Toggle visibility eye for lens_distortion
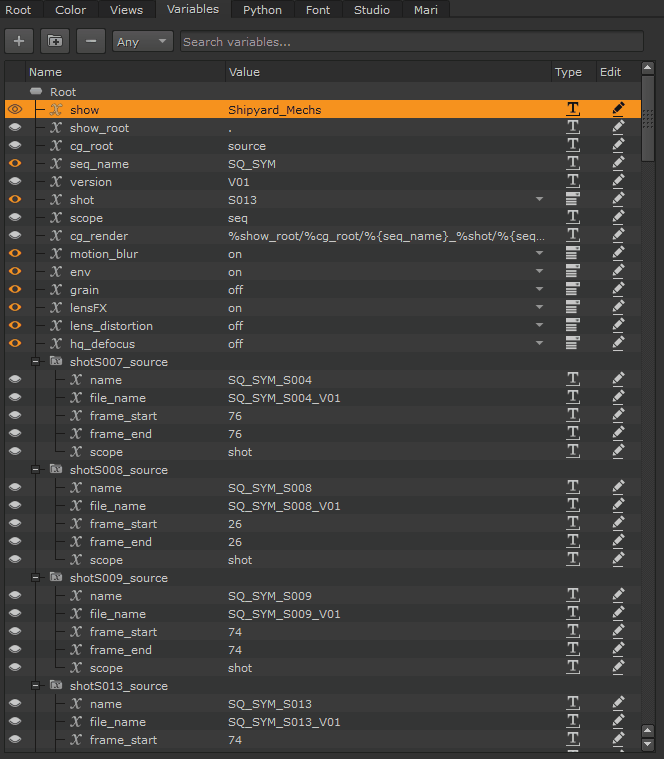The image size is (664, 759). click(x=15, y=326)
